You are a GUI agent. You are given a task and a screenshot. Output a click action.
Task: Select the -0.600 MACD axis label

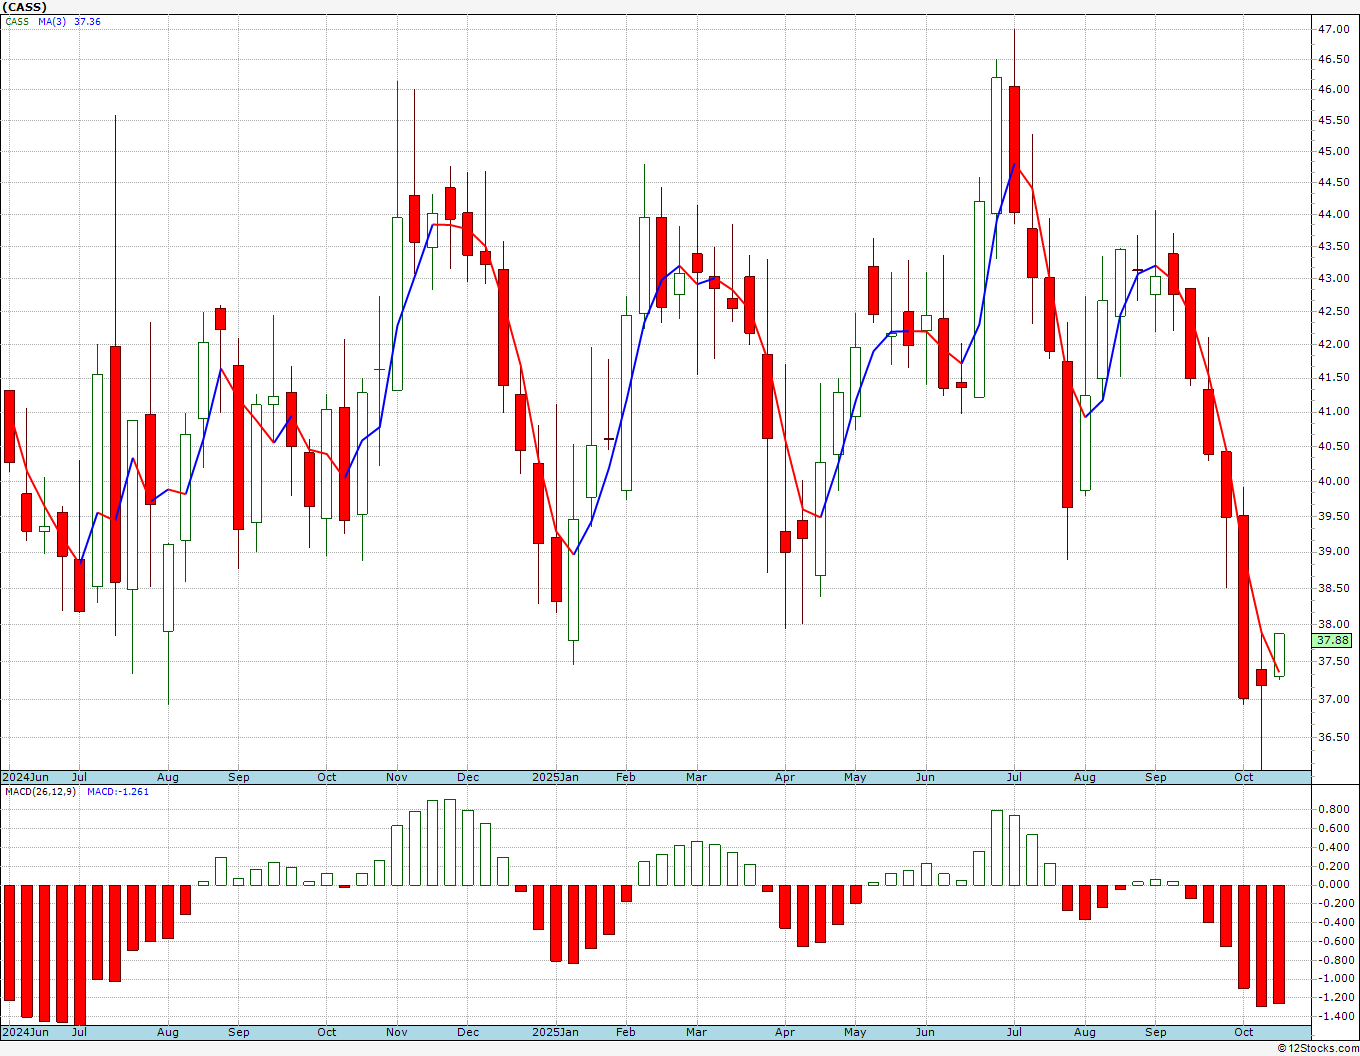point(1334,941)
